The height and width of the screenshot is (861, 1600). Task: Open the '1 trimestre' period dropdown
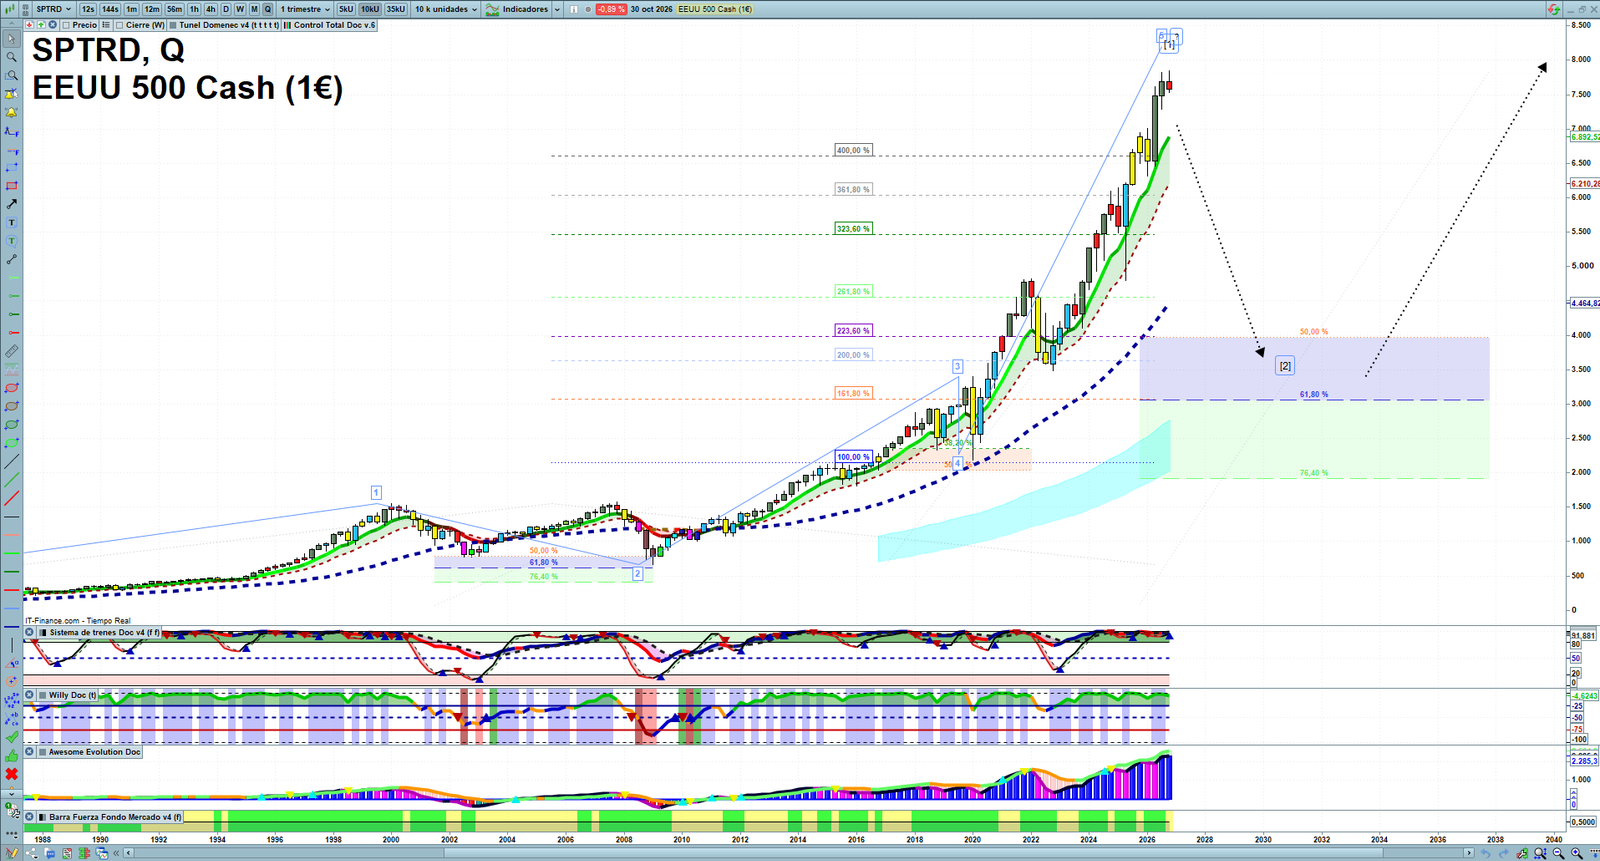pyautogui.click(x=305, y=9)
